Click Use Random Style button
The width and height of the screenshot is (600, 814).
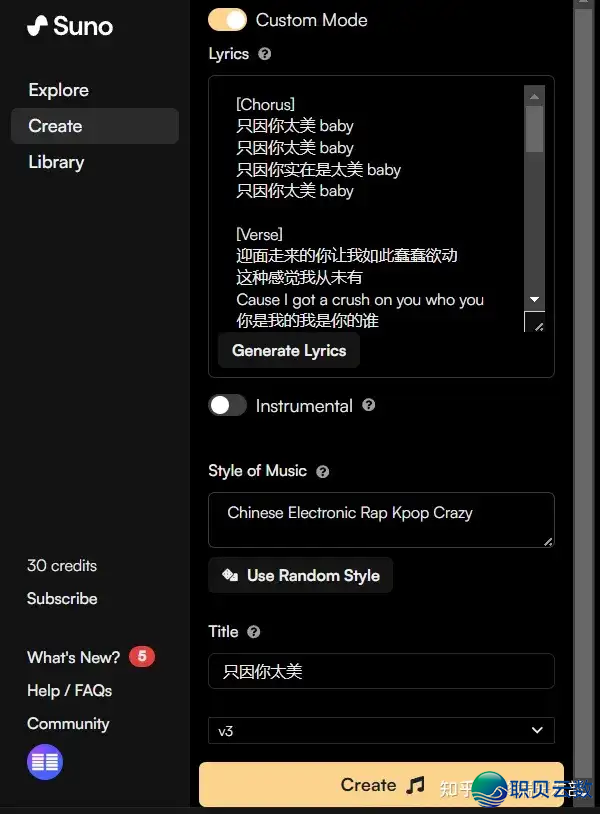(x=301, y=575)
